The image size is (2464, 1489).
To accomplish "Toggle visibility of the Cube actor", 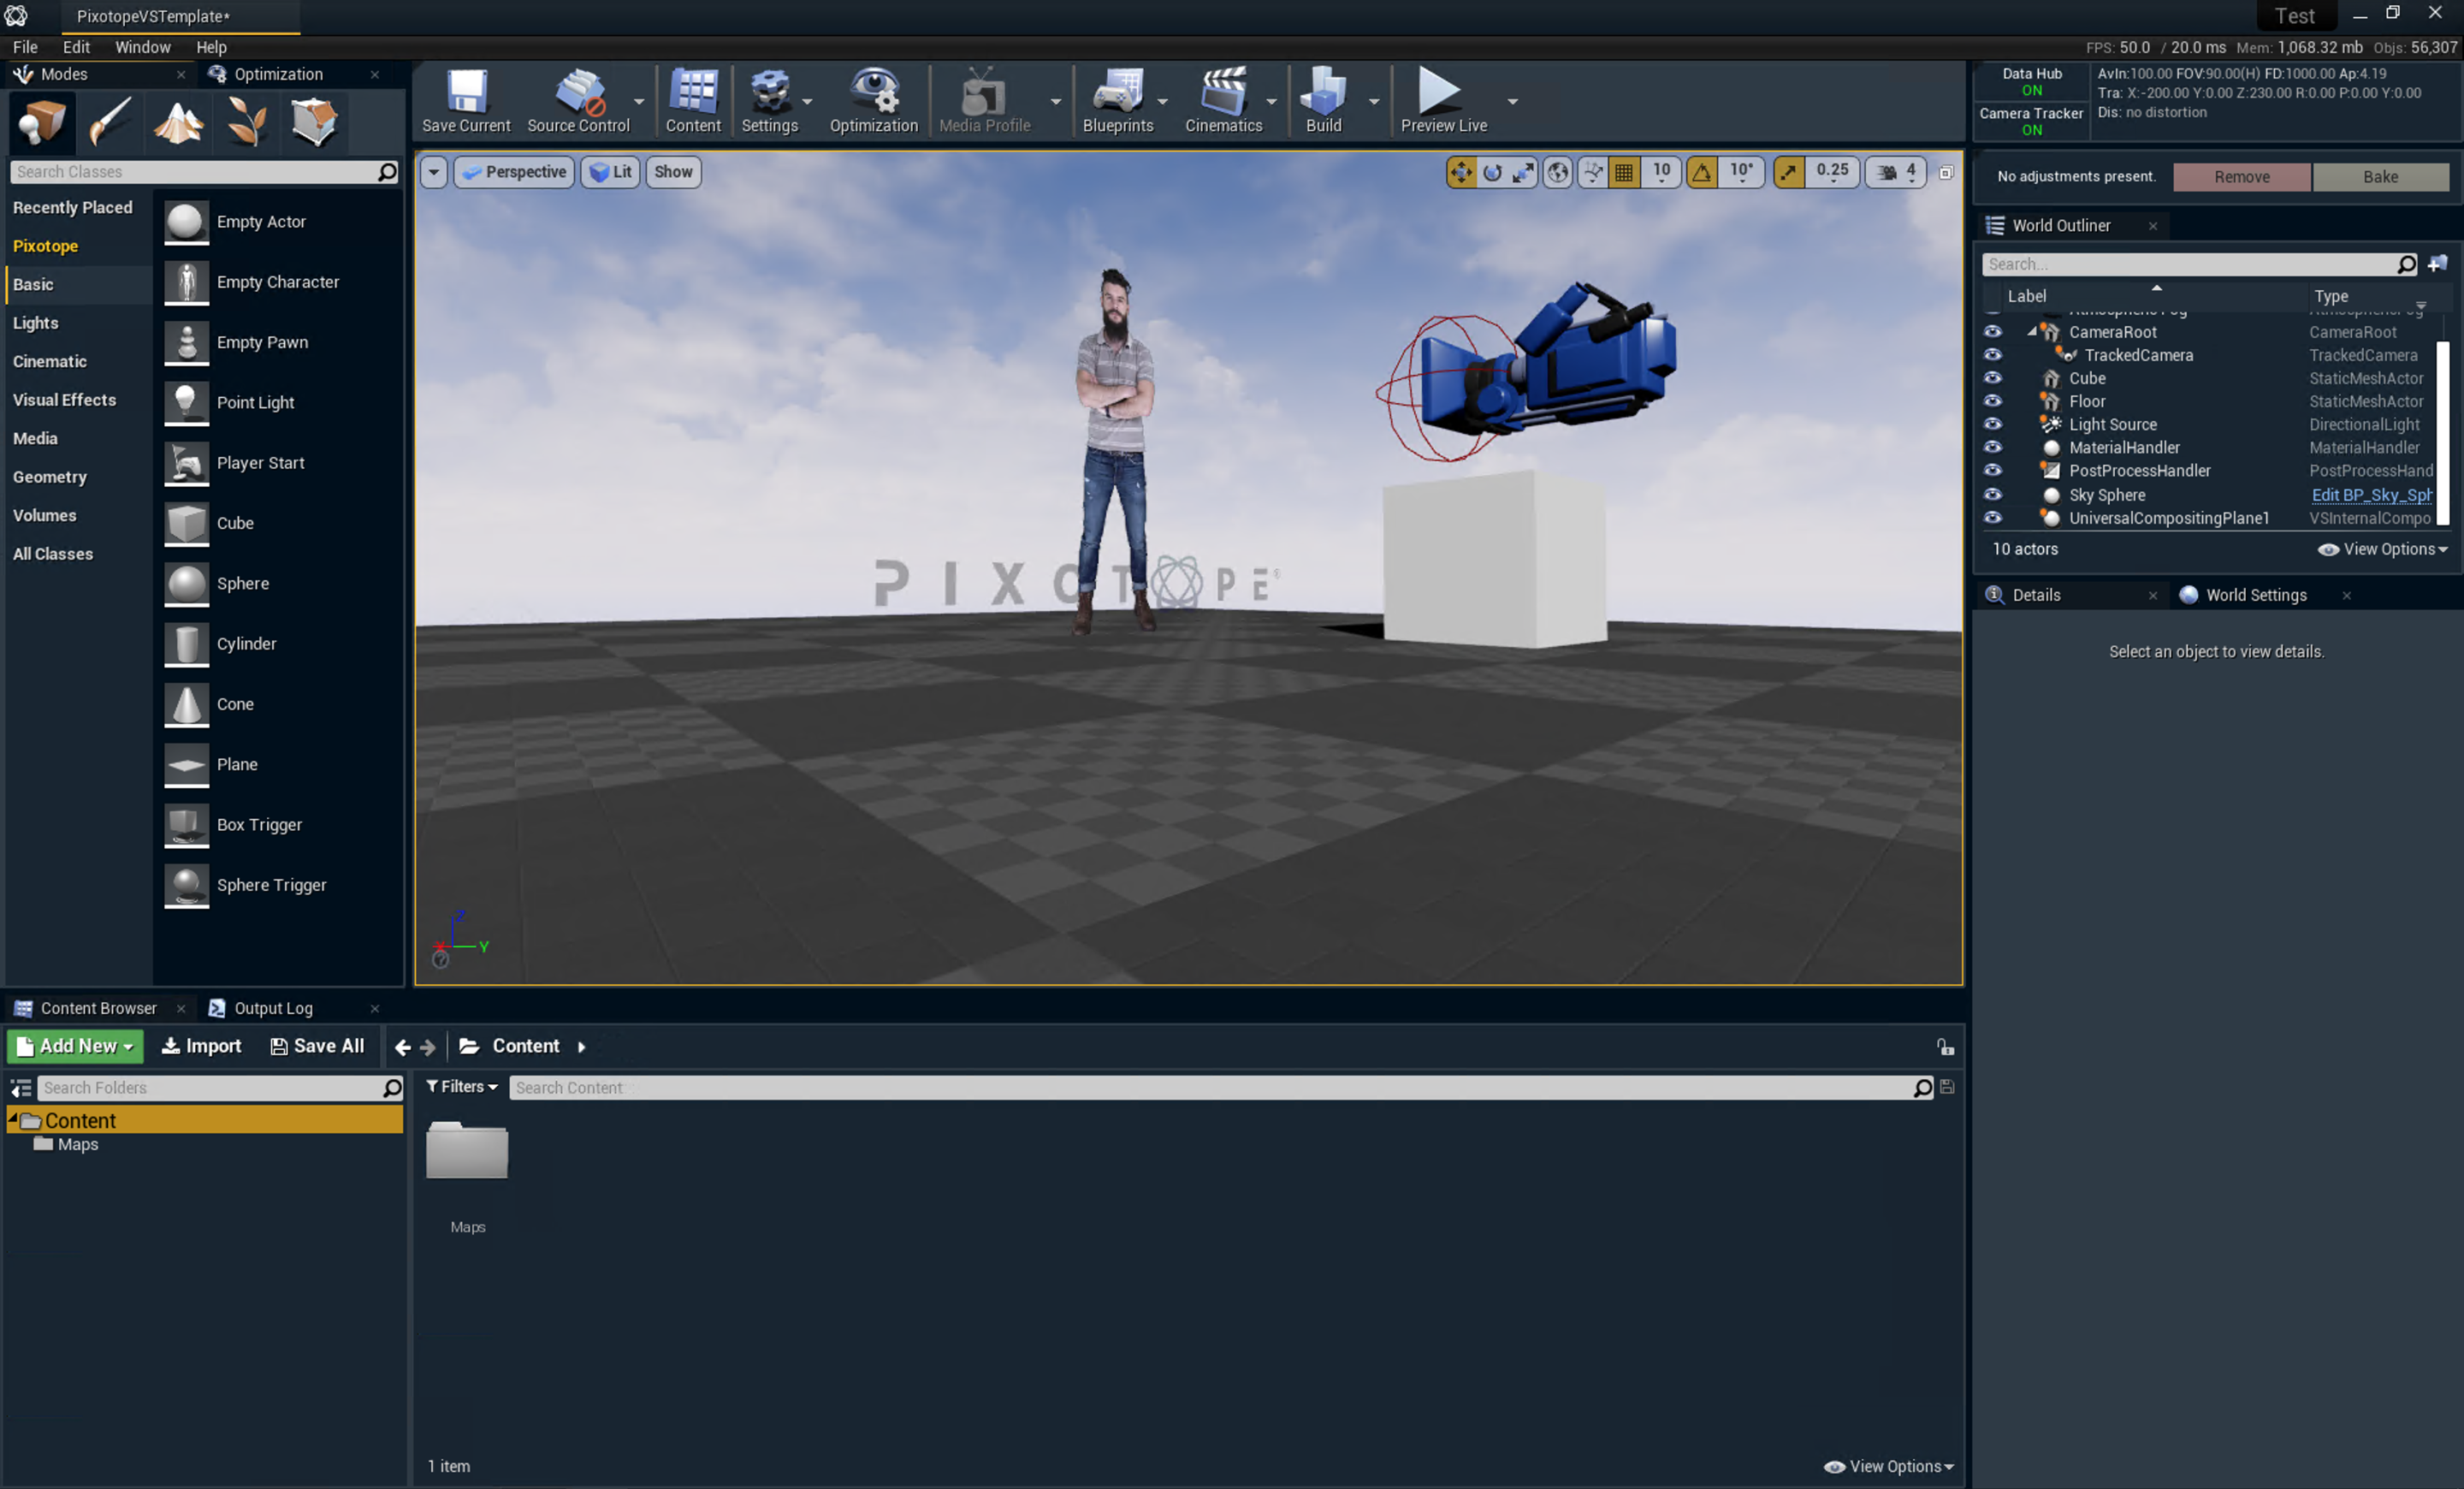I will coord(1993,378).
